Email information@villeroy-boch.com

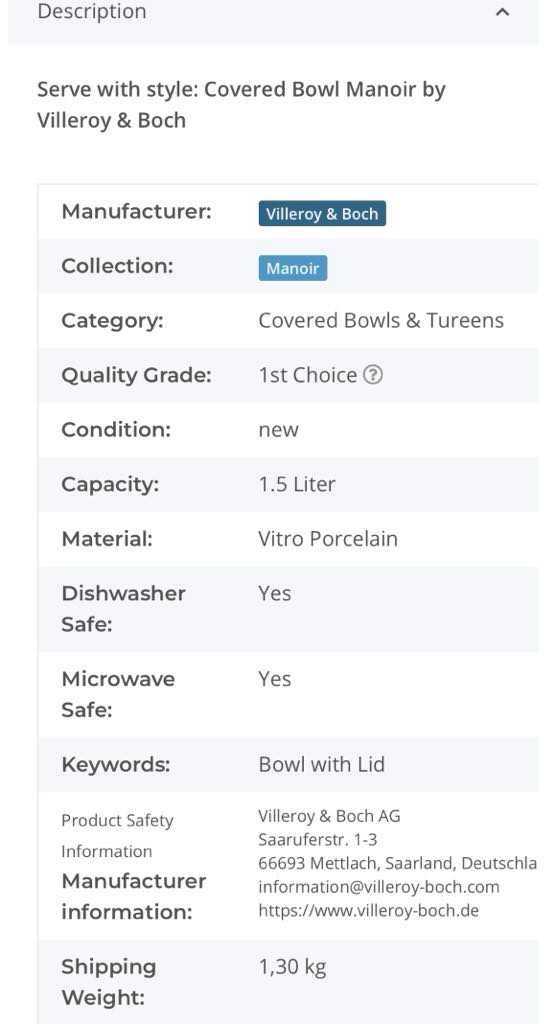pyautogui.click(x=379, y=887)
